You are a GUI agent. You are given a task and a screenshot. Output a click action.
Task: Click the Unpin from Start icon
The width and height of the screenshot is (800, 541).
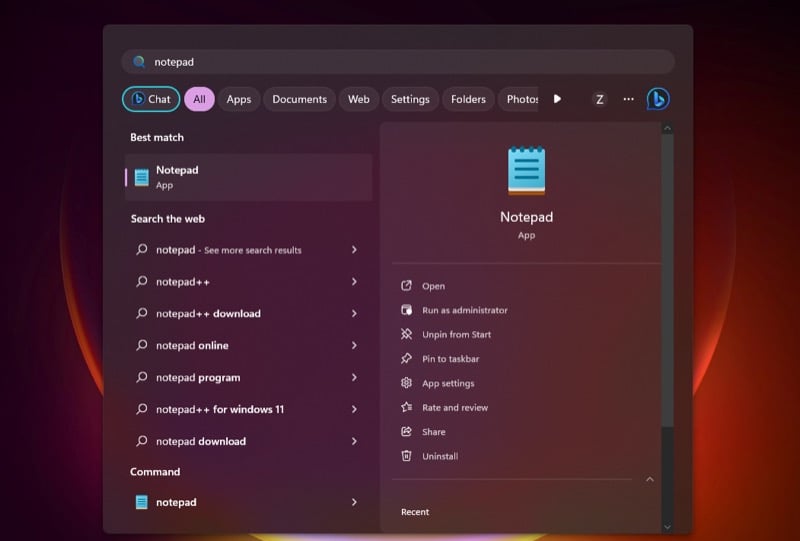pos(406,334)
